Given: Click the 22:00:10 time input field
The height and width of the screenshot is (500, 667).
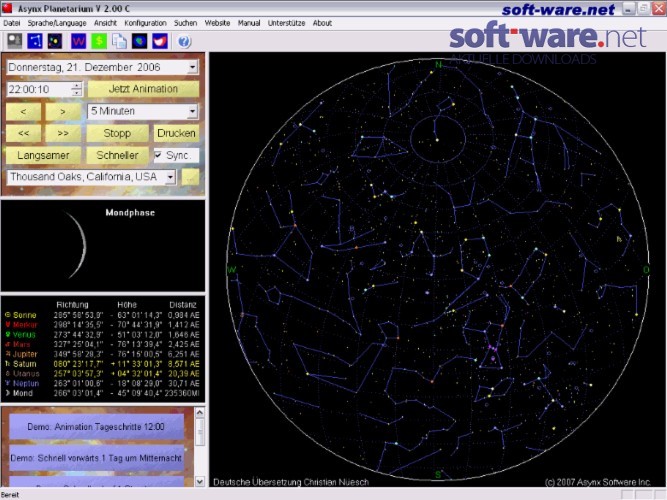Looking at the screenshot, I should (39, 89).
